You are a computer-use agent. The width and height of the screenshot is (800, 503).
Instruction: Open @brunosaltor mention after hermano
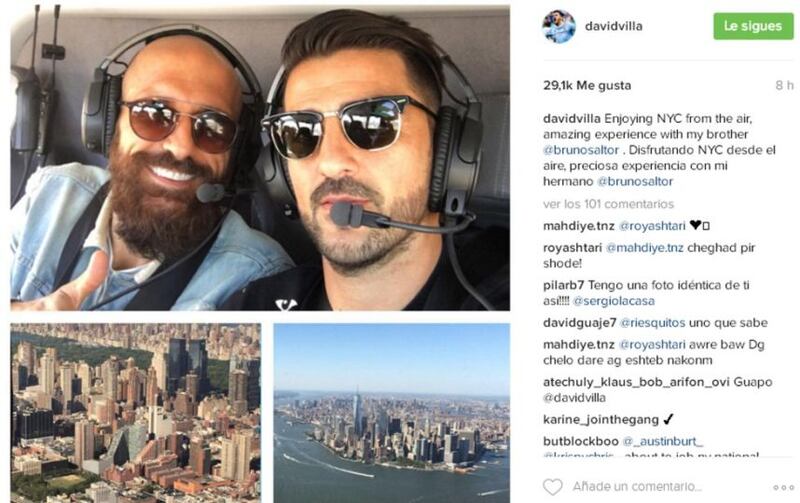click(635, 181)
